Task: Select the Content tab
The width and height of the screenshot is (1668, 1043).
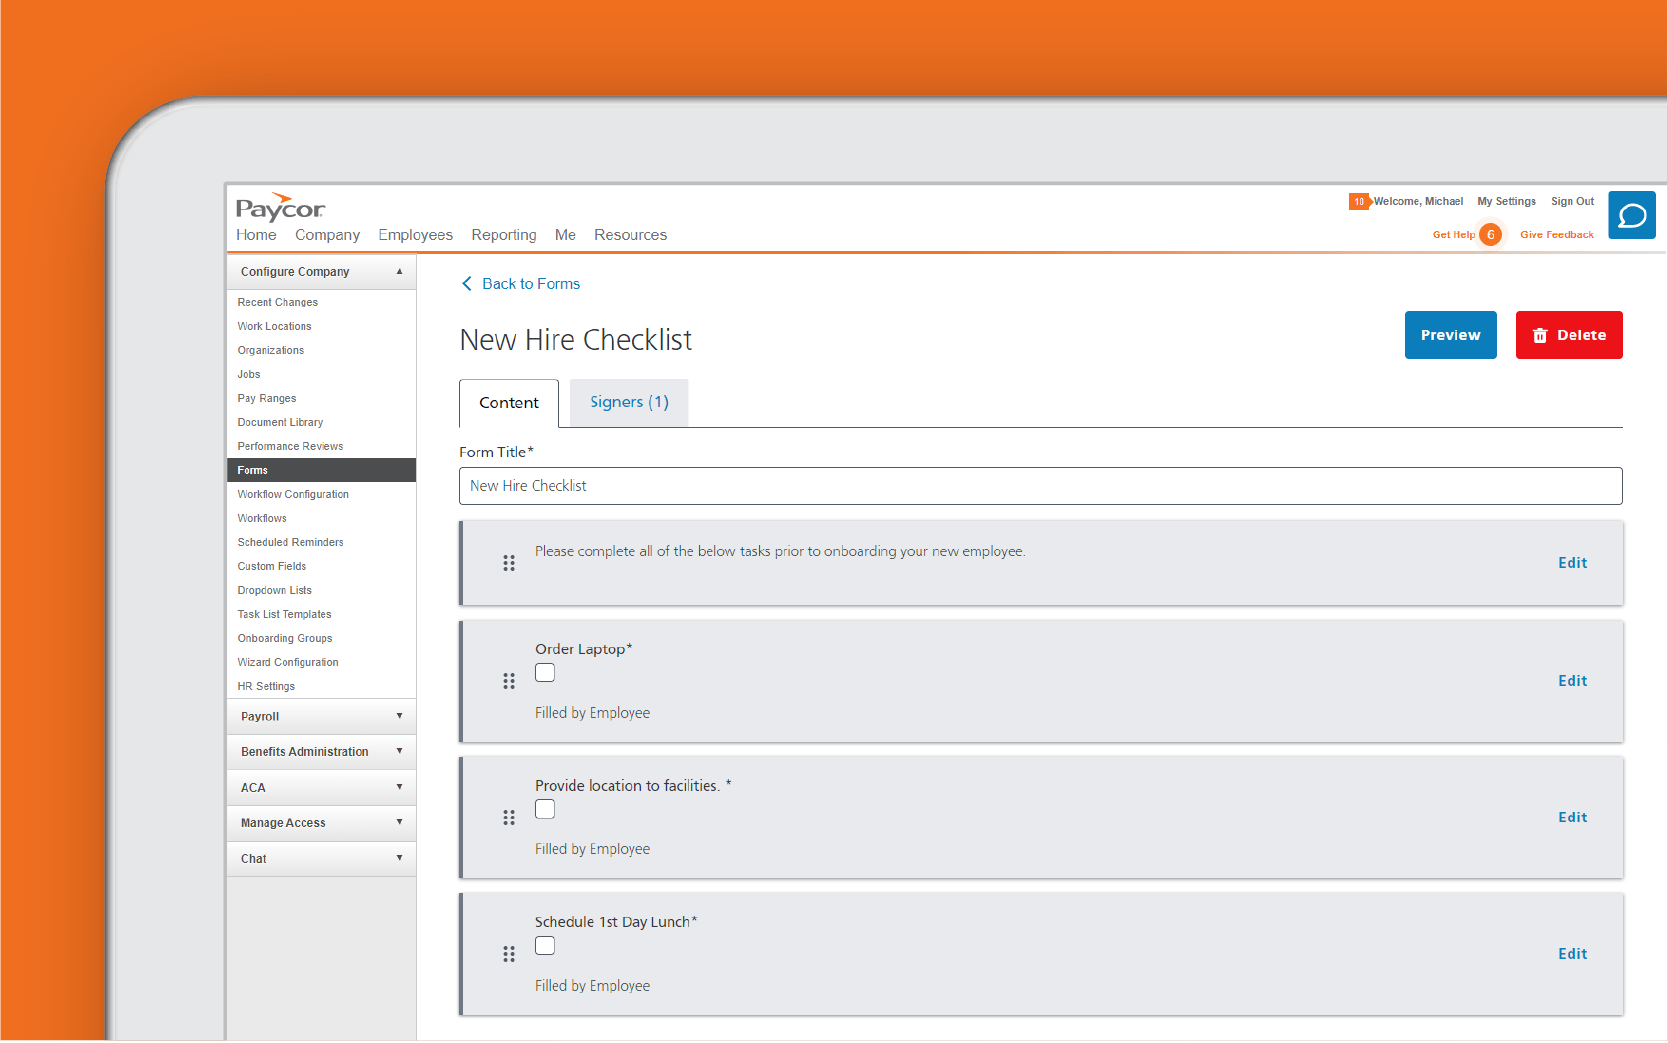Action: (x=509, y=403)
